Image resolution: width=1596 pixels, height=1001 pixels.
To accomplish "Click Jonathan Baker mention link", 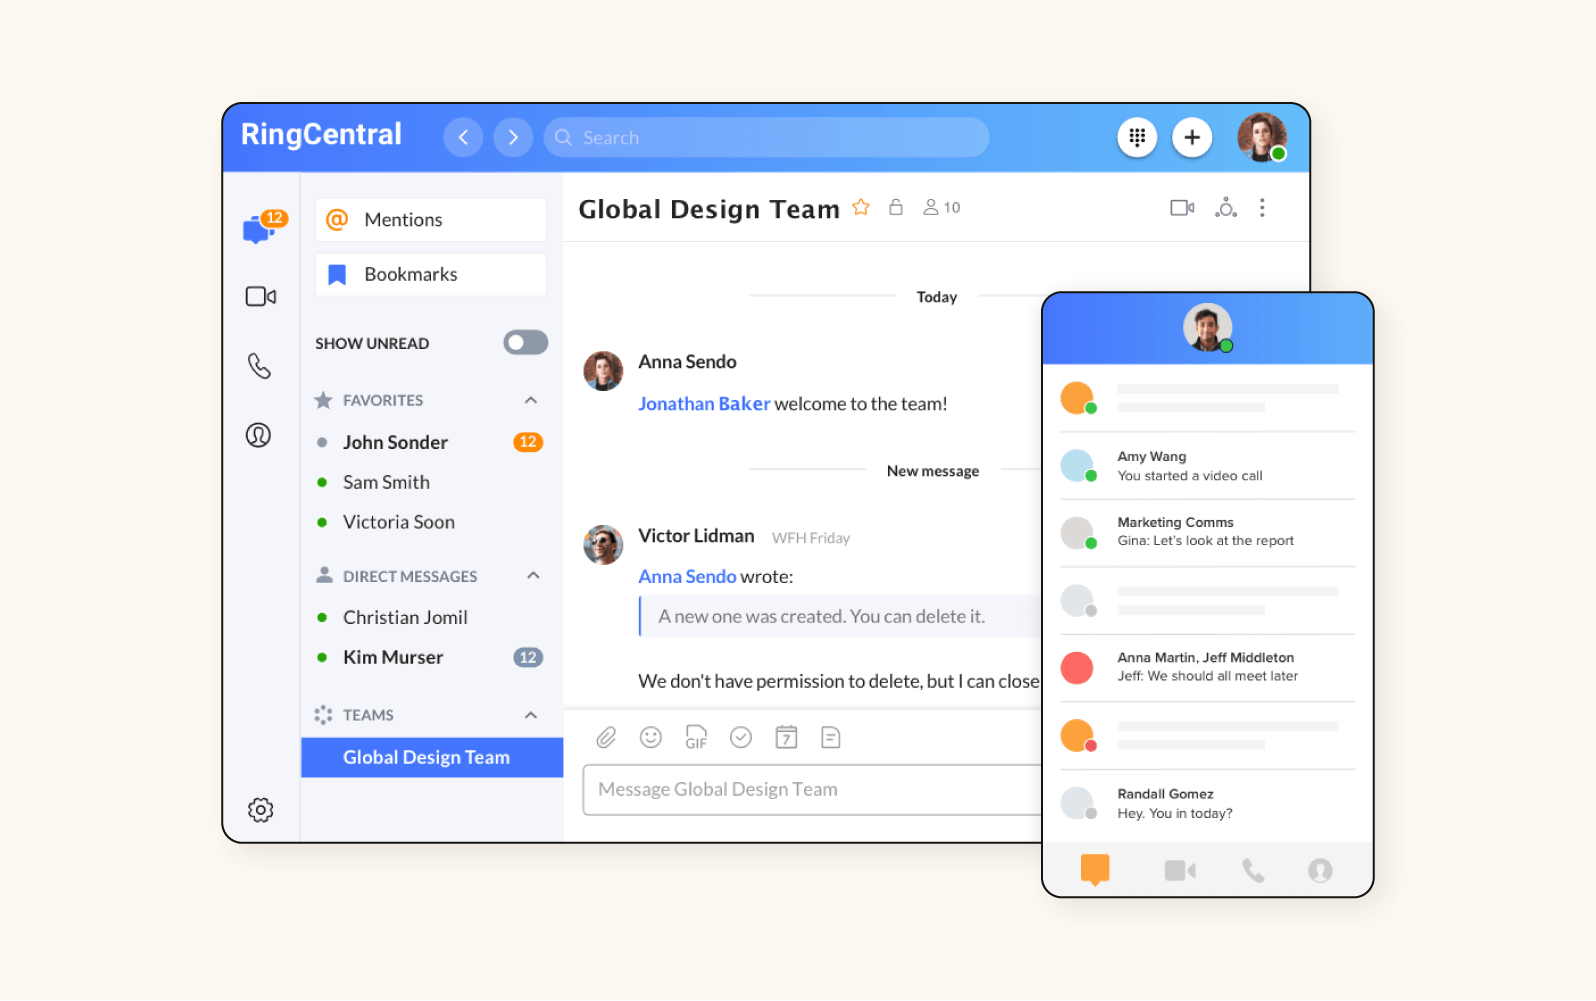I will coord(704,403).
